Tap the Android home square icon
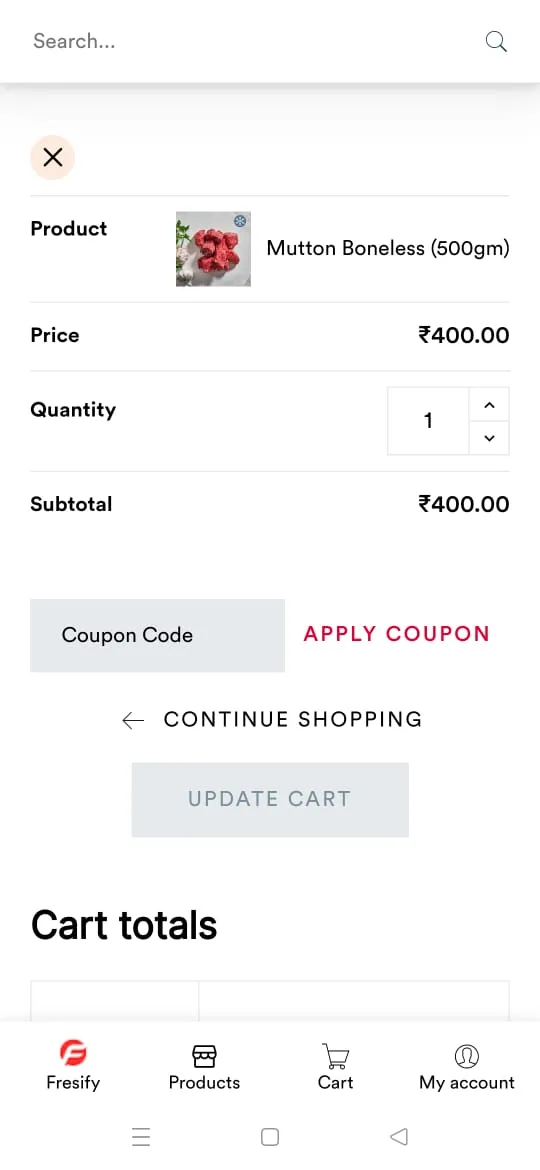The image size is (540, 1170). click(x=270, y=1137)
